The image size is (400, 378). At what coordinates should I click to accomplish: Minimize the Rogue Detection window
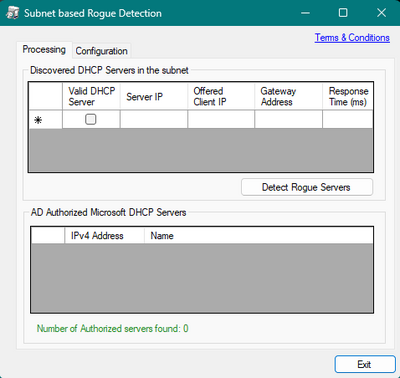[305, 13]
